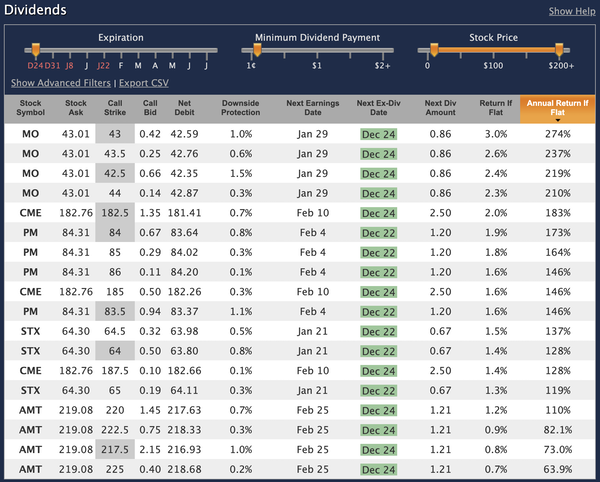The height and width of the screenshot is (482, 600).
Task: Click net debit 64.11 for STX
Action: pyautogui.click(x=184, y=391)
